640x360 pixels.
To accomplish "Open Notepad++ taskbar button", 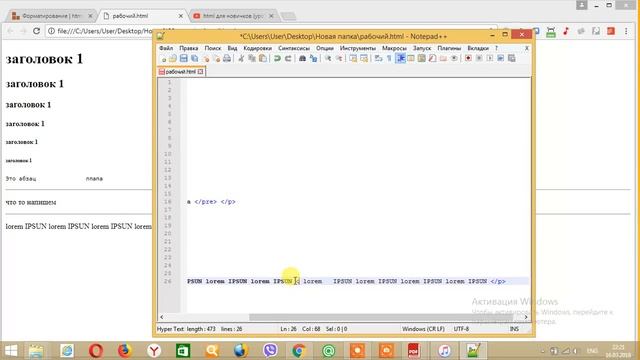I will [473, 351].
